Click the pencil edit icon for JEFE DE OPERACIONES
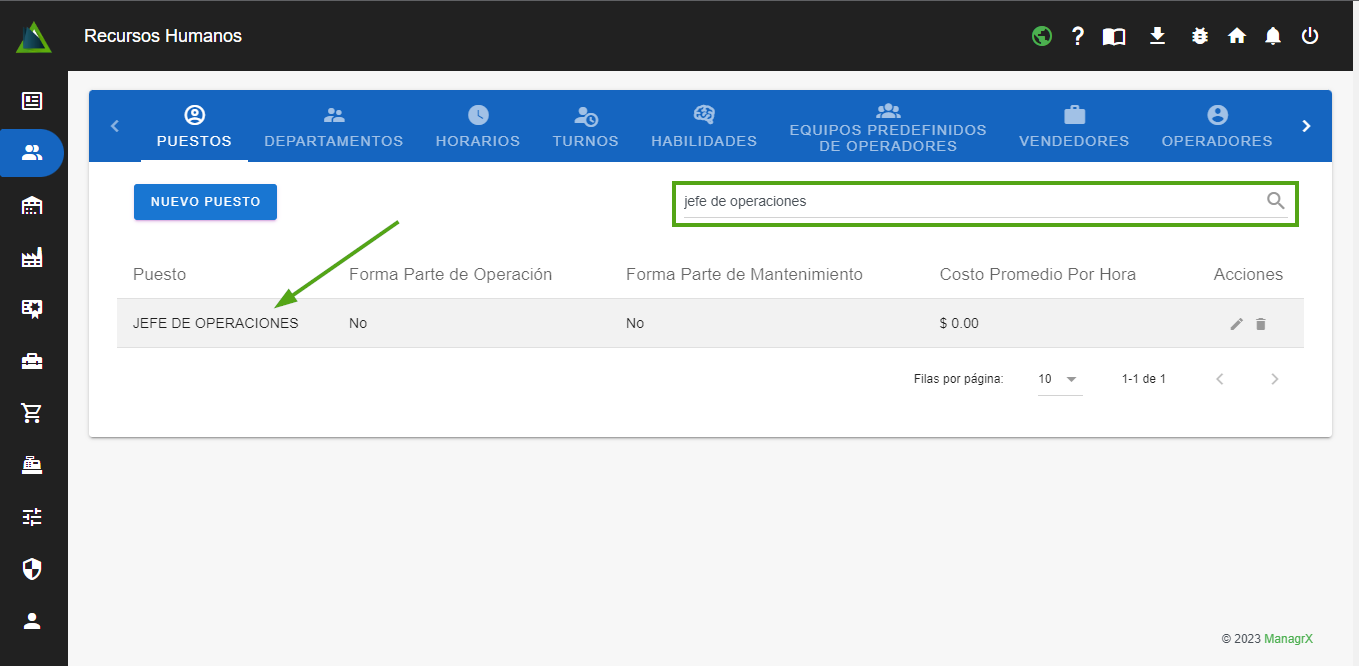Image resolution: width=1359 pixels, height=666 pixels. pos(1236,324)
